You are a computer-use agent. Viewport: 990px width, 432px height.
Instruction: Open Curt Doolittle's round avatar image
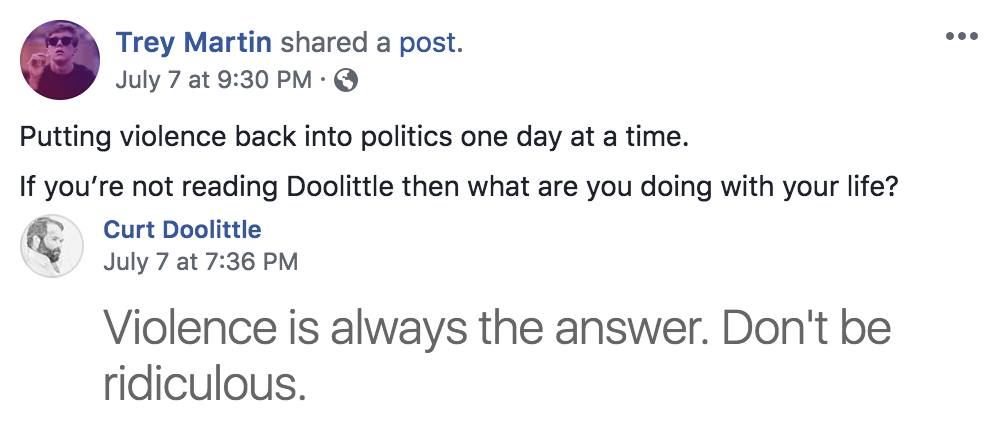pyautogui.click(x=53, y=245)
